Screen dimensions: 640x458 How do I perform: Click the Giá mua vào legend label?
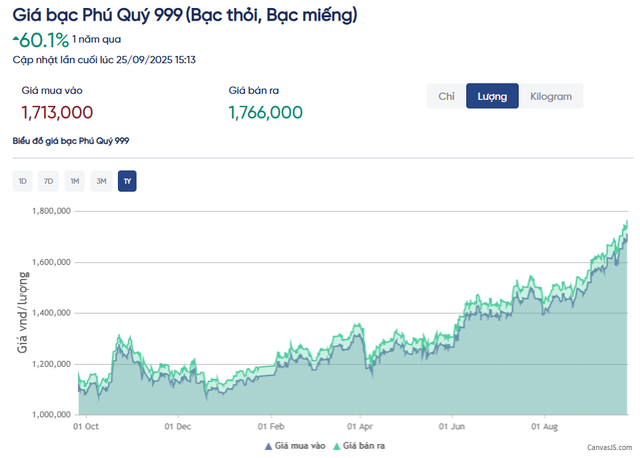[300, 446]
